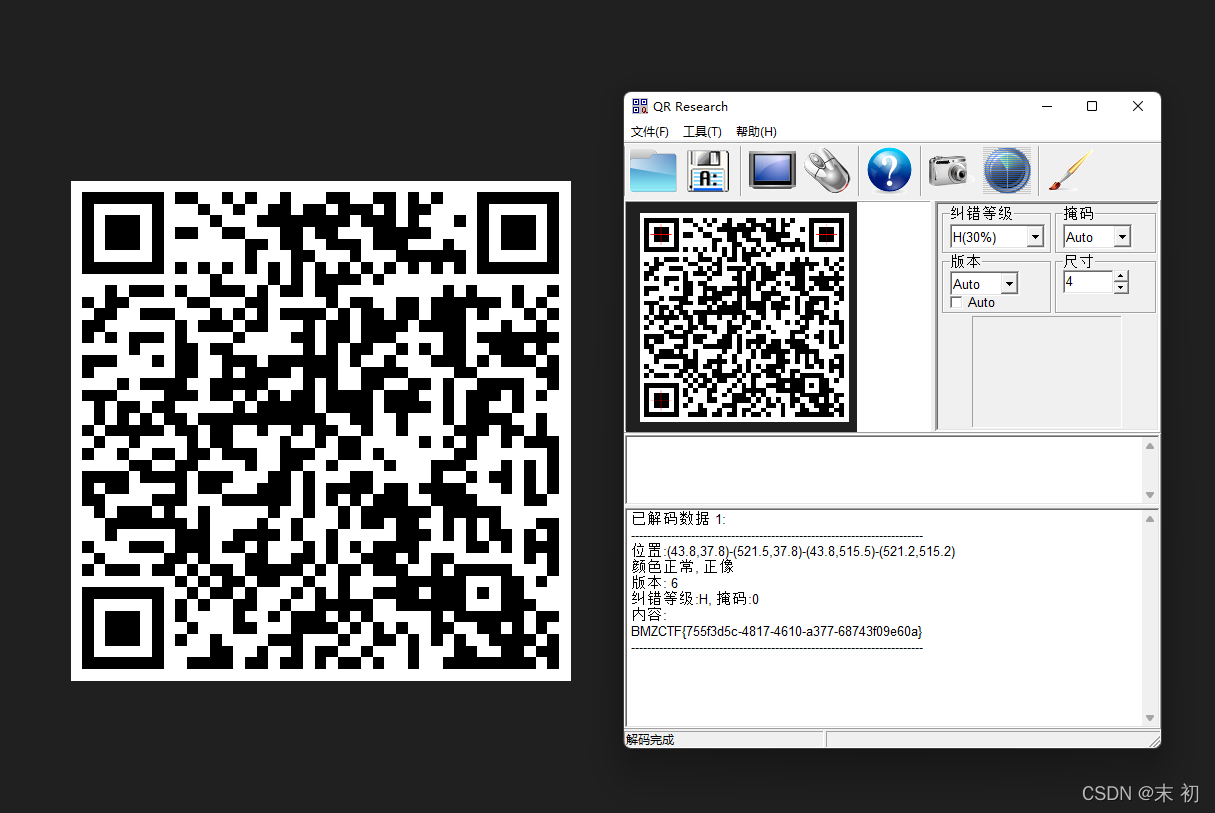Image resolution: width=1215 pixels, height=813 pixels.
Task: Click the floppy disk save icon
Action: pos(708,171)
